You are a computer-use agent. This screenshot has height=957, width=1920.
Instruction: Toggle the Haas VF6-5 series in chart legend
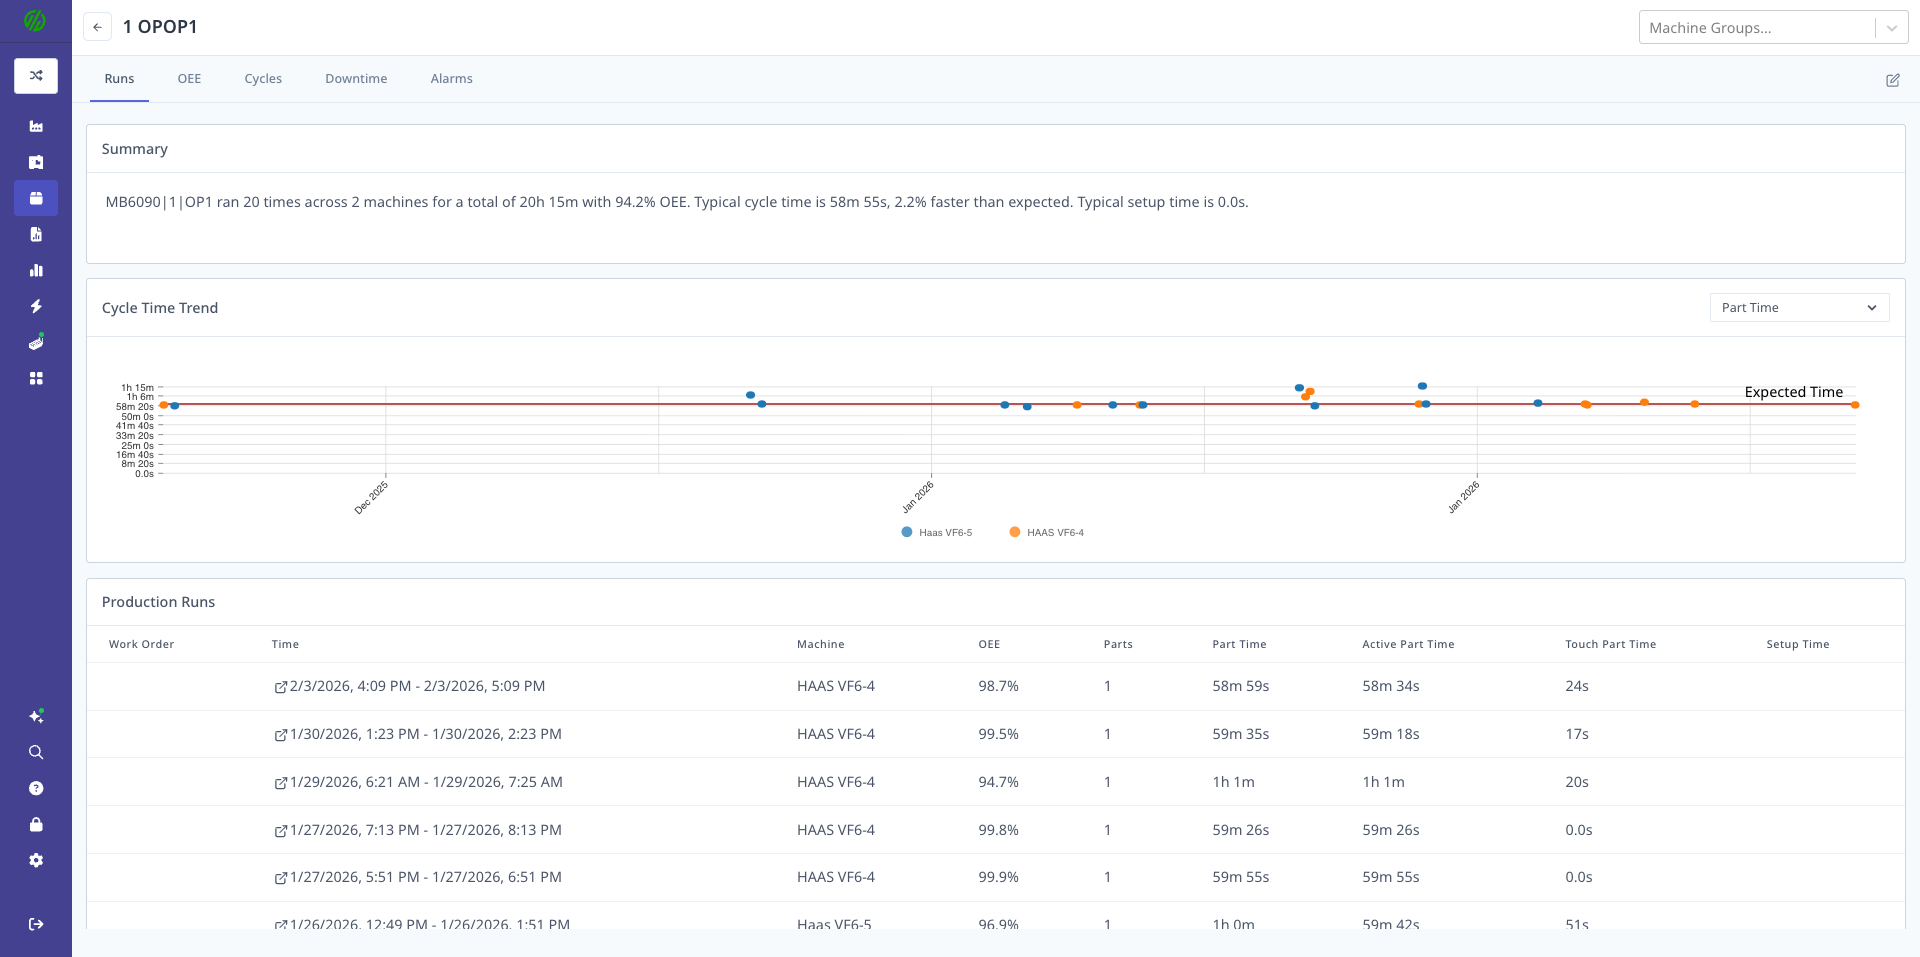pos(935,532)
